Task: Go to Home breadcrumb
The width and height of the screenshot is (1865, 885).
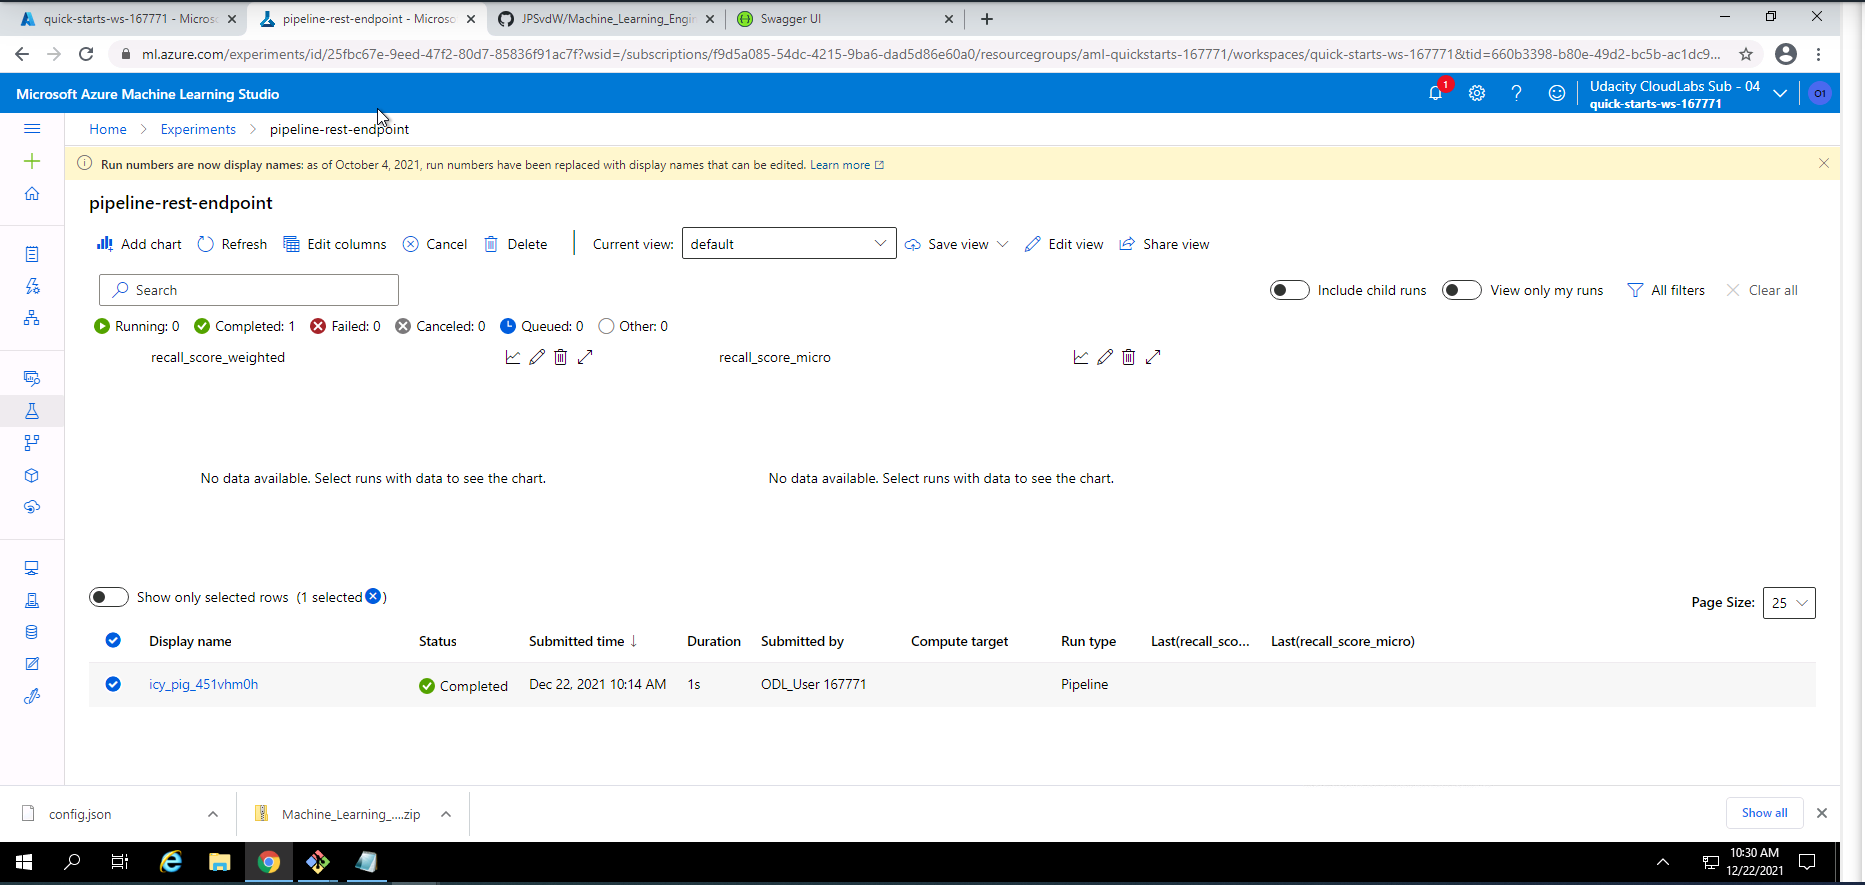Action: (108, 129)
